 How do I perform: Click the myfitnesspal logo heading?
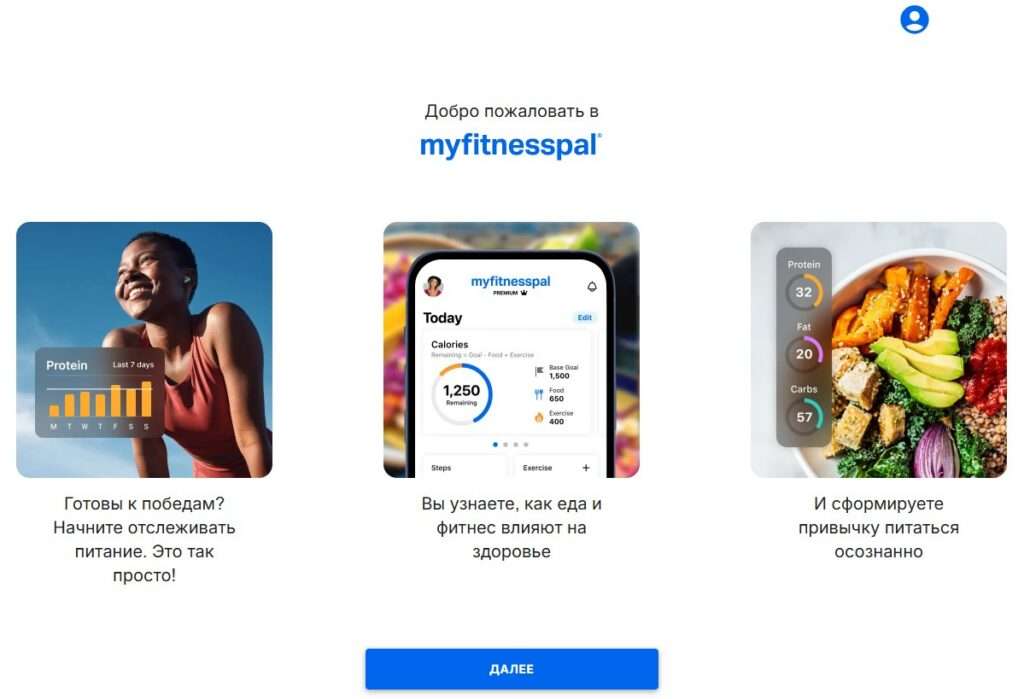(511, 145)
